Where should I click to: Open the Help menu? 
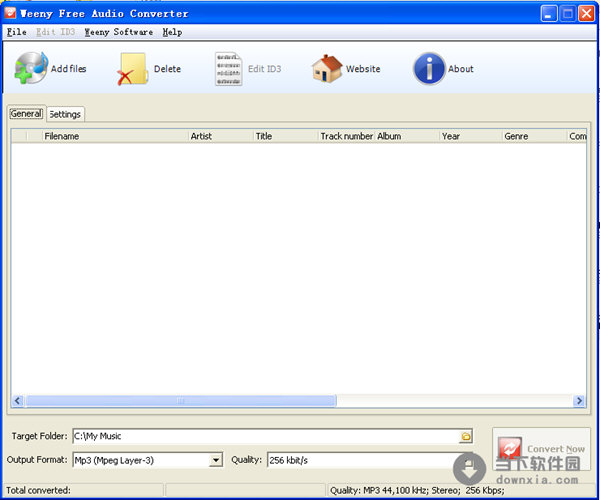pos(172,32)
